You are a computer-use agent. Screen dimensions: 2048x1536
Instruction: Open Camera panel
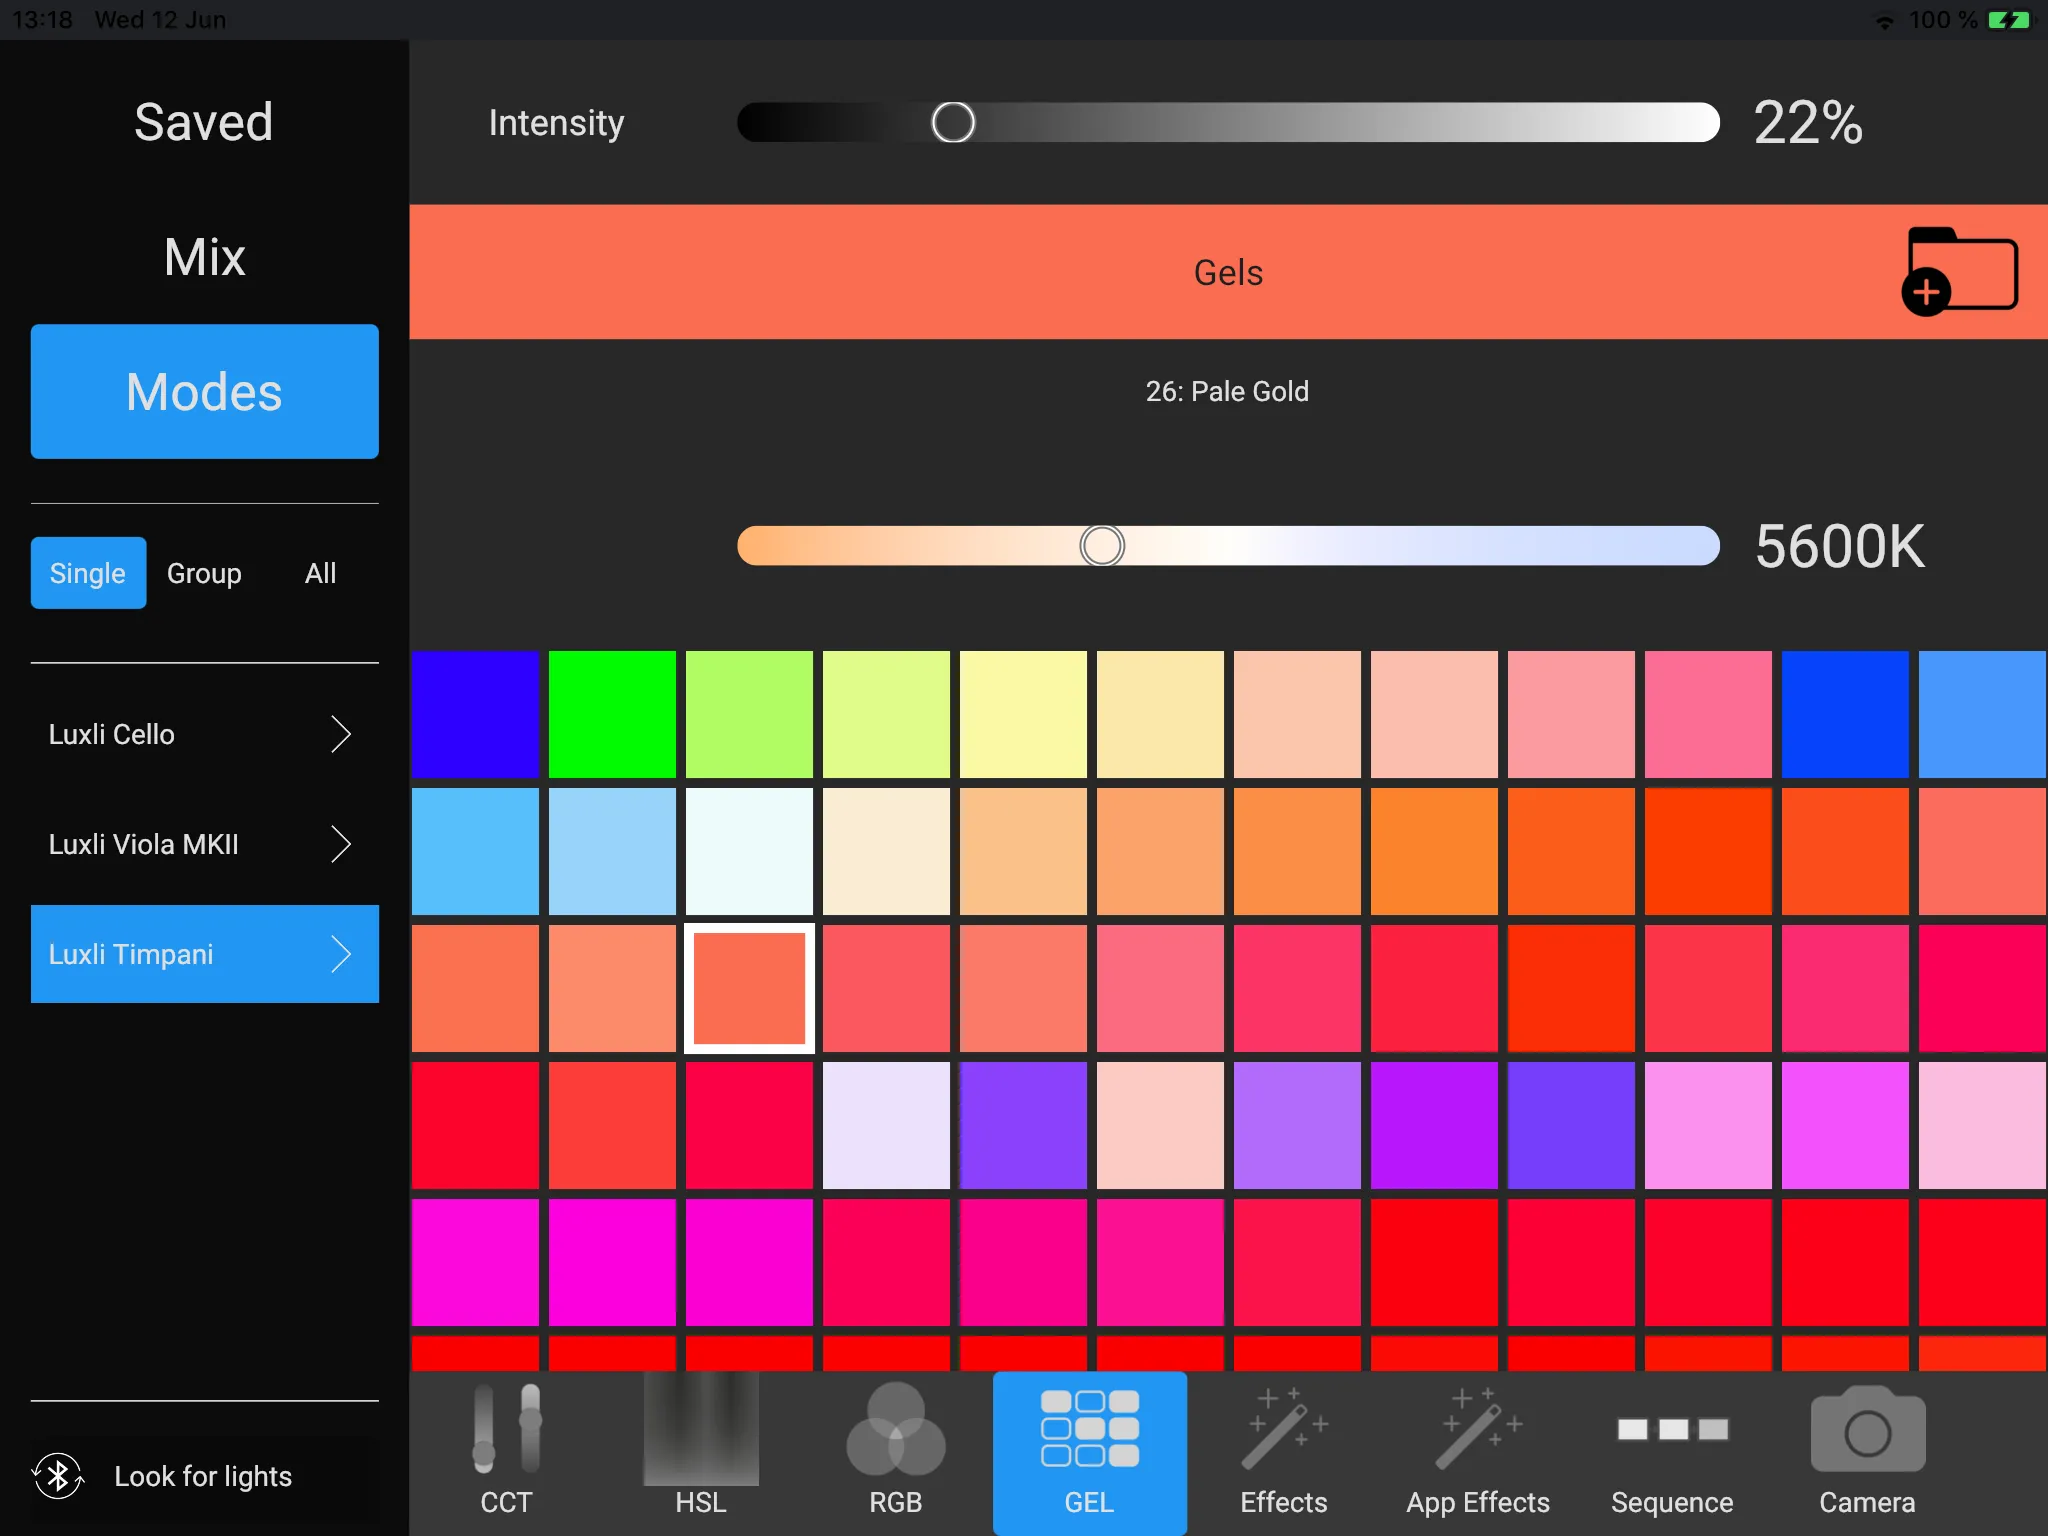(1869, 1444)
